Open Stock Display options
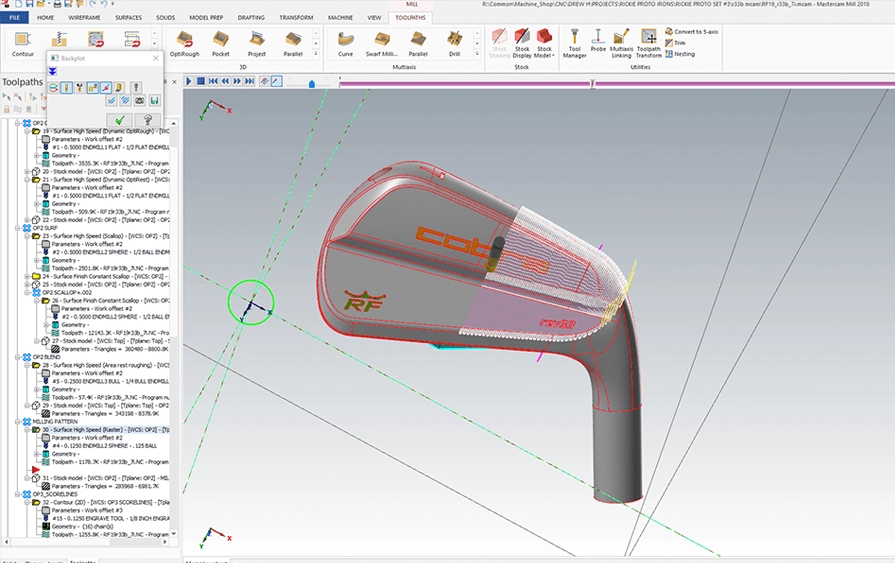This screenshot has height=563, width=895. coord(522,44)
